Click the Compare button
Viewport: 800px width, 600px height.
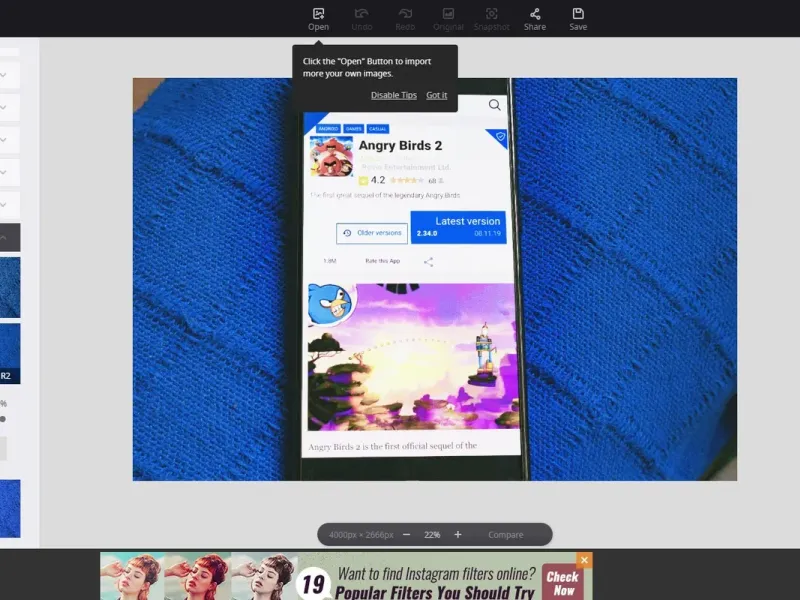click(506, 535)
